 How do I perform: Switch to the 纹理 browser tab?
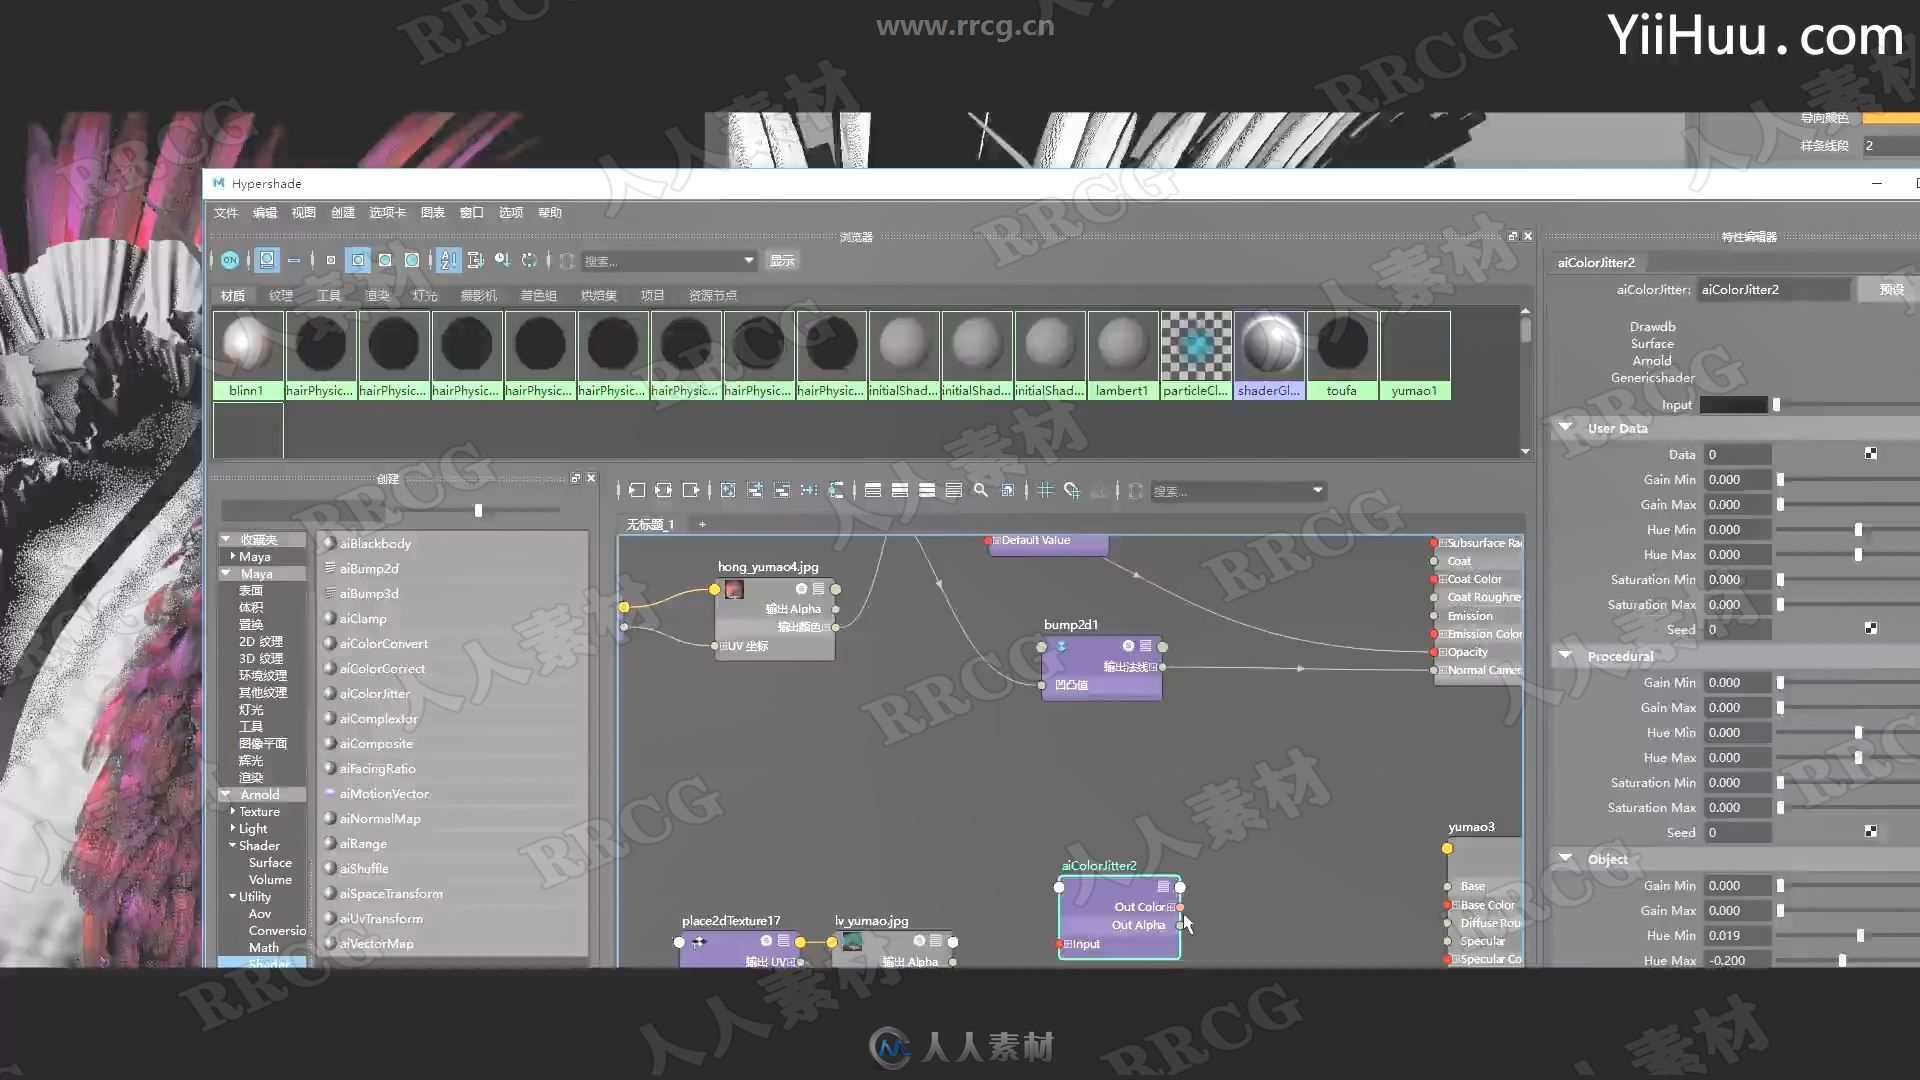click(x=281, y=295)
